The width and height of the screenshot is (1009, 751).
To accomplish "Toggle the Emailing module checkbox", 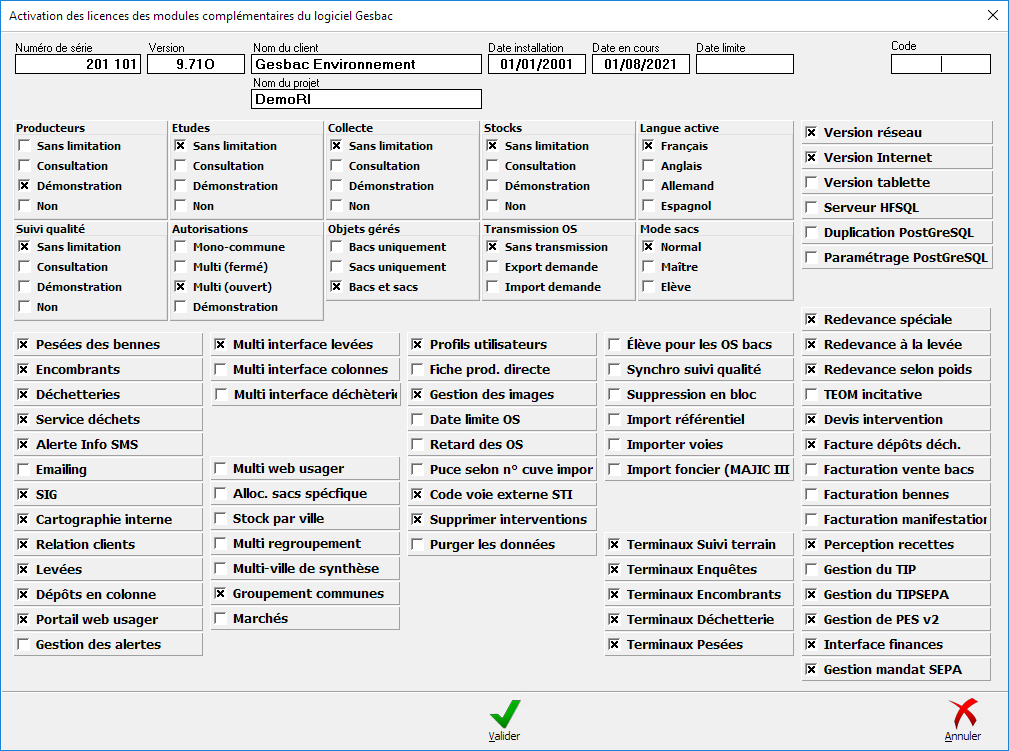I will (23, 470).
